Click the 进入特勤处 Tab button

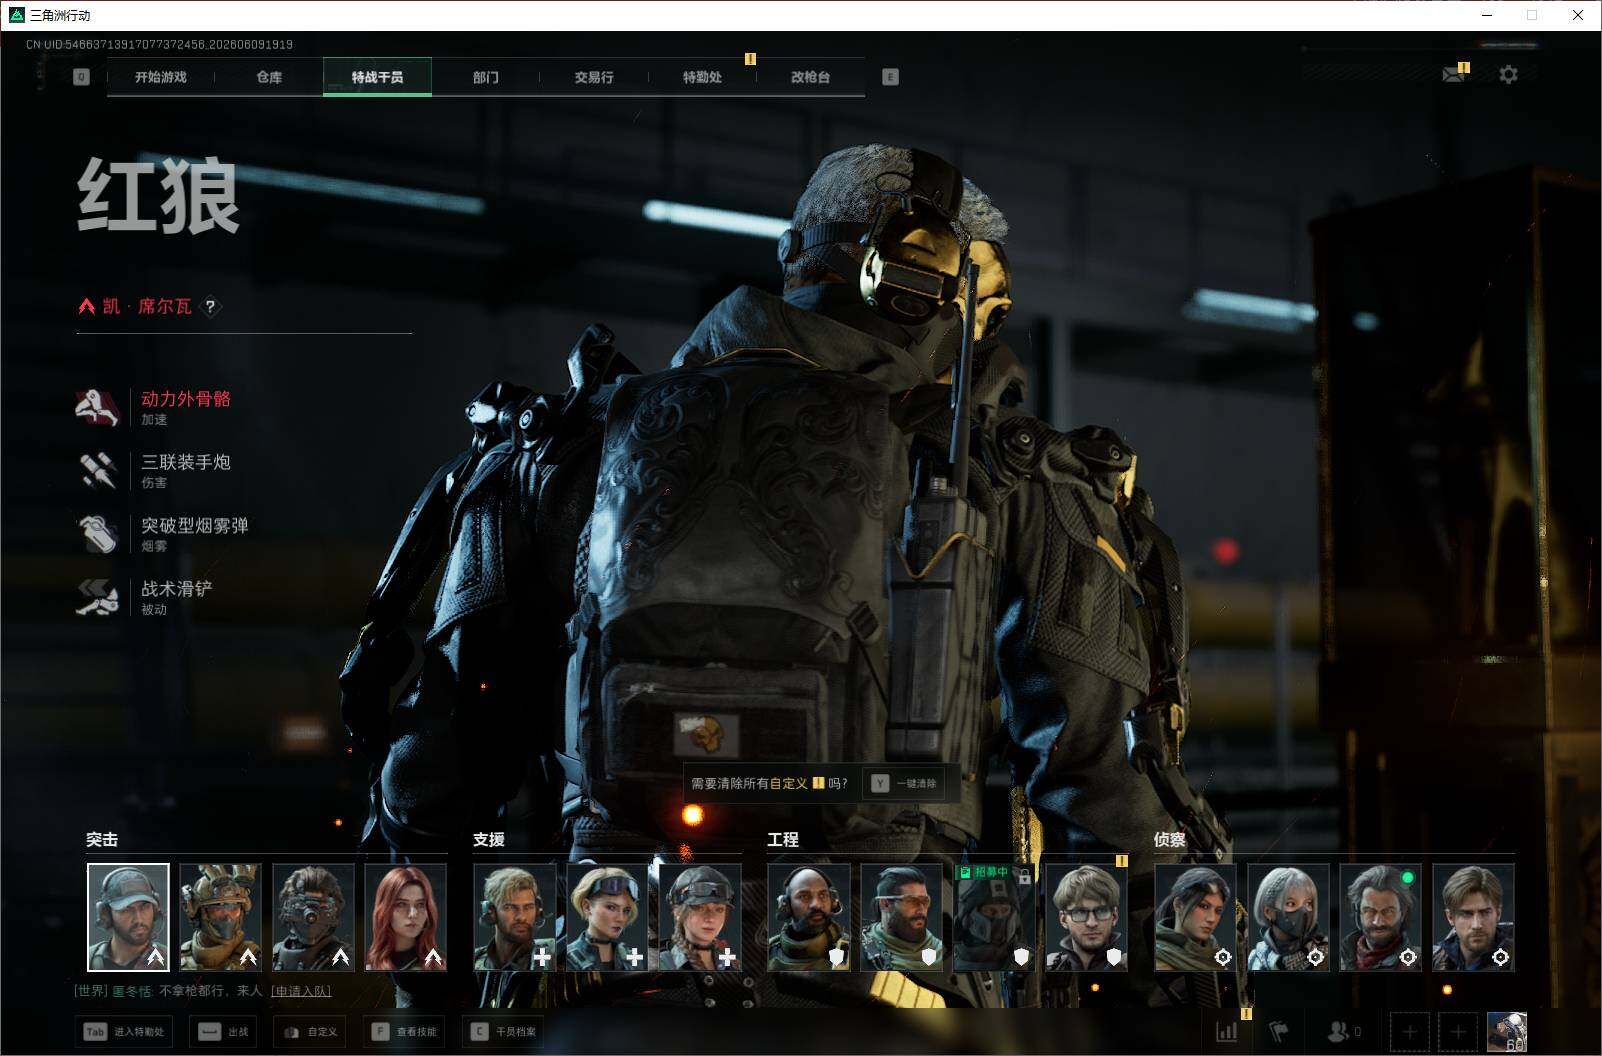pos(125,1032)
